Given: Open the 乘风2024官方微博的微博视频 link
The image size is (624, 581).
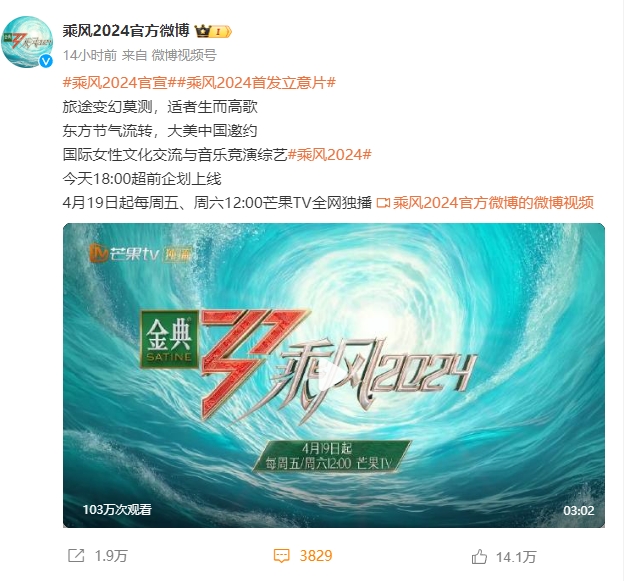Looking at the screenshot, I should (x=493, y=203).
